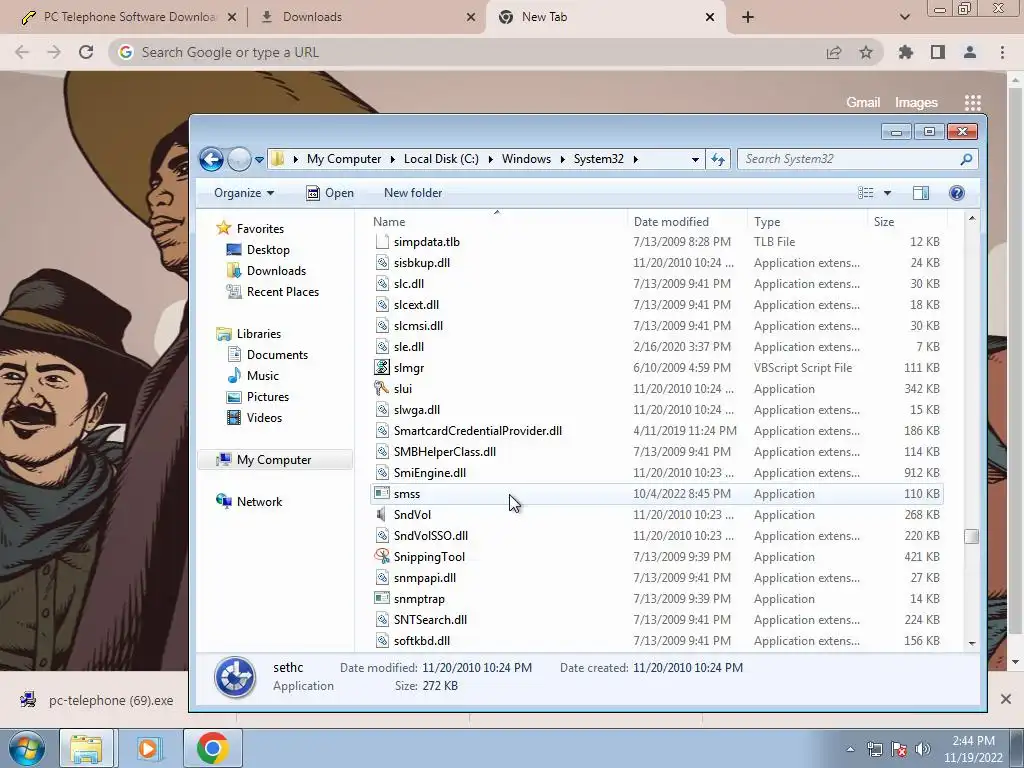Click the Windows Start button
The height and width of the screenshot is (768, 1024).
click(27, 748)
